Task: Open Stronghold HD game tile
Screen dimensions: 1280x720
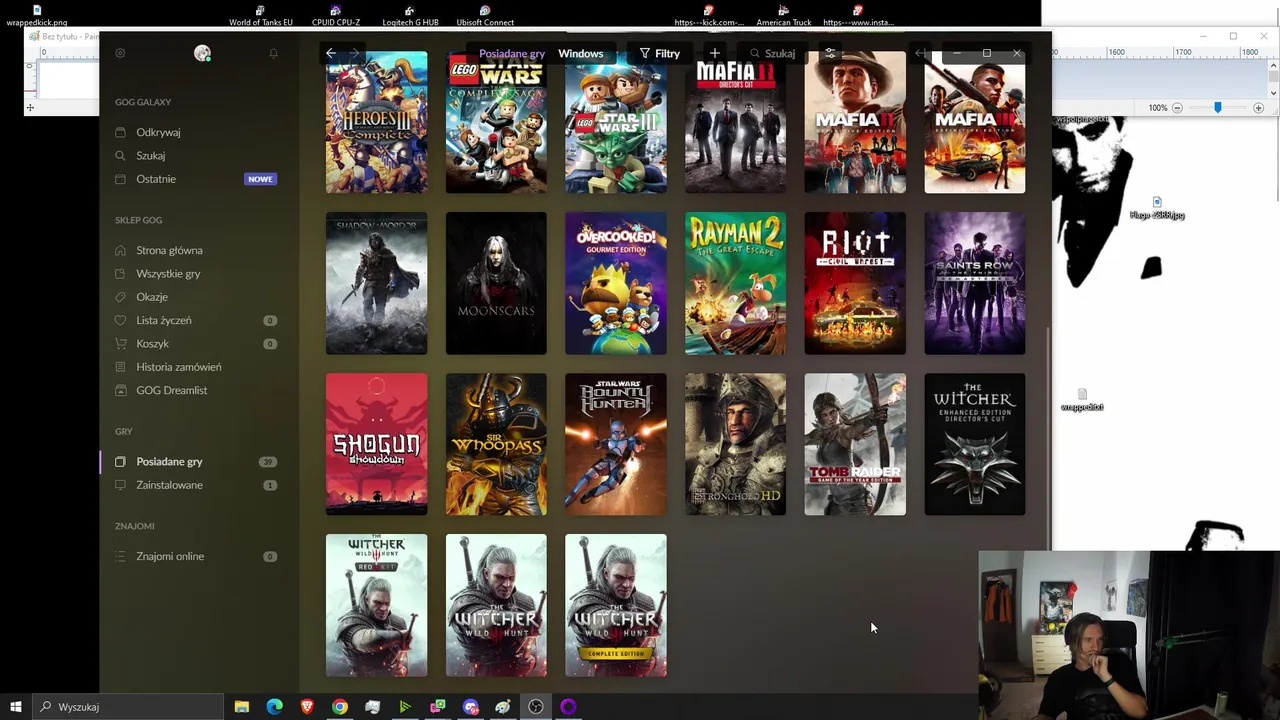Action: [735, 444]
